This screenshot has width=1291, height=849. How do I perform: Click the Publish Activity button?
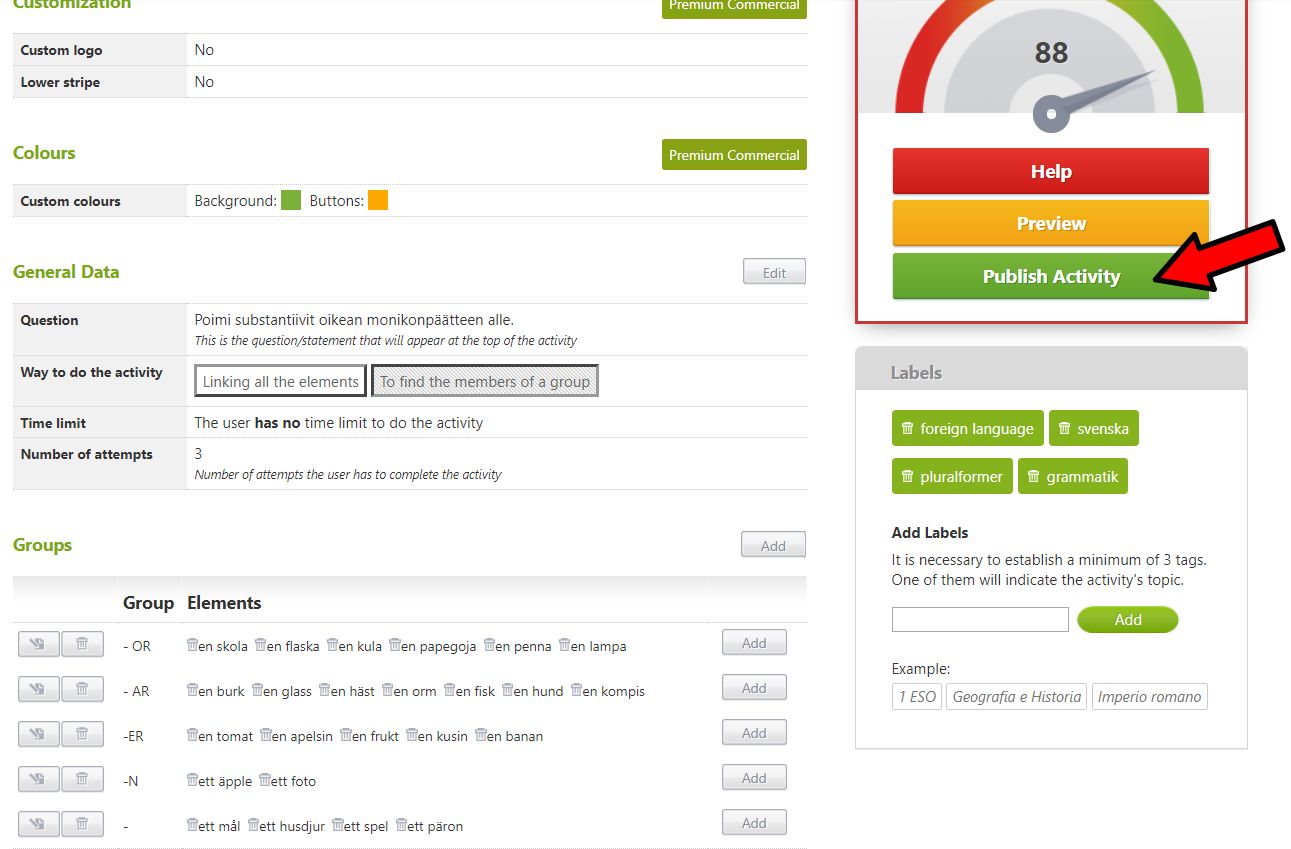[x=1050, y=276]
